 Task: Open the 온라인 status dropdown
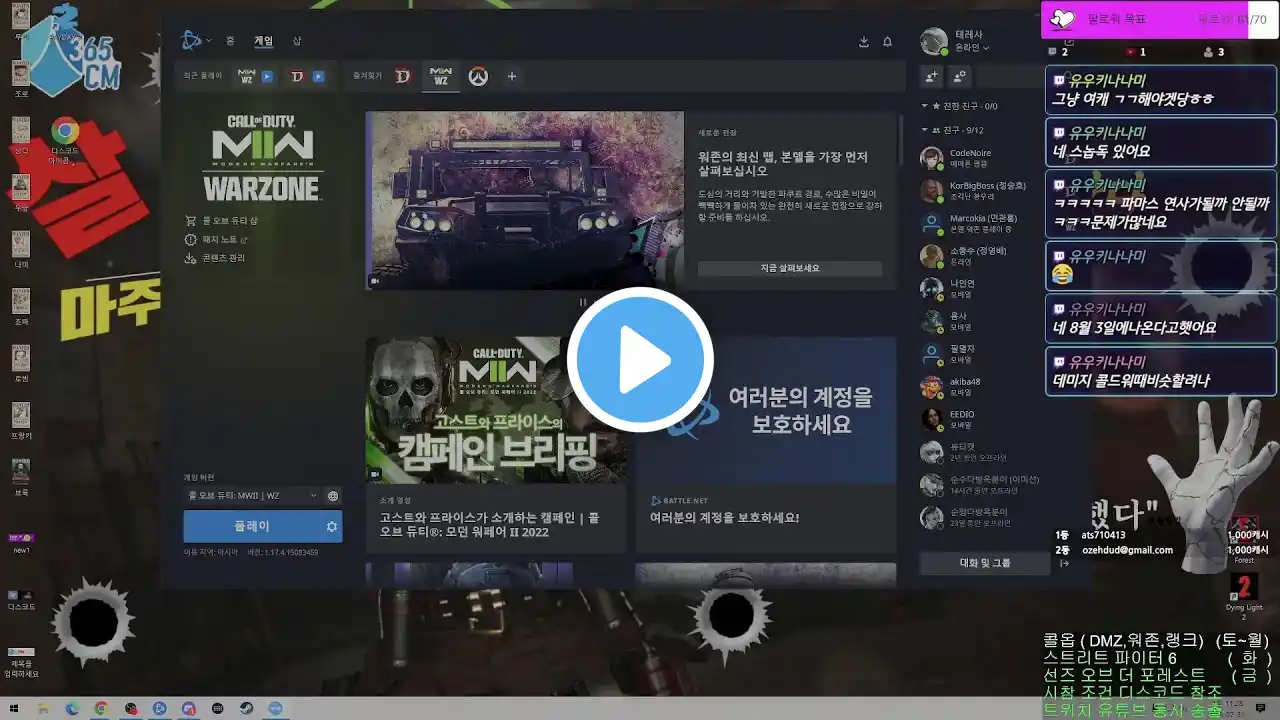click(972, 48)
